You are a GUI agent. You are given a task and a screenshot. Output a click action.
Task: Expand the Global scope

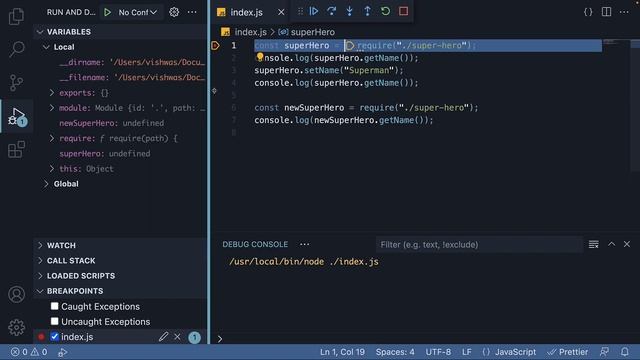46,184
